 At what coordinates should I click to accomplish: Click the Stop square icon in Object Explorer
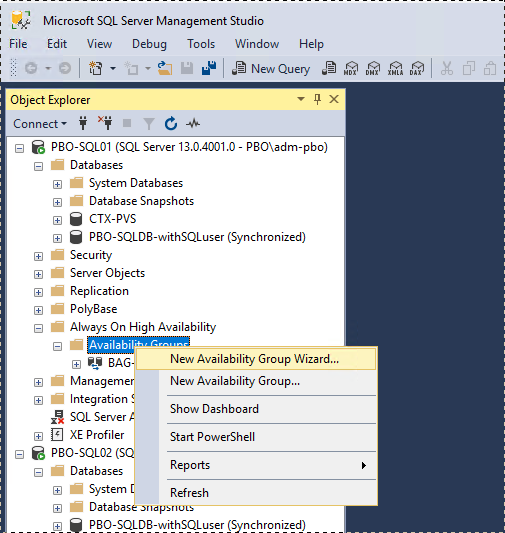coord(127,123)
